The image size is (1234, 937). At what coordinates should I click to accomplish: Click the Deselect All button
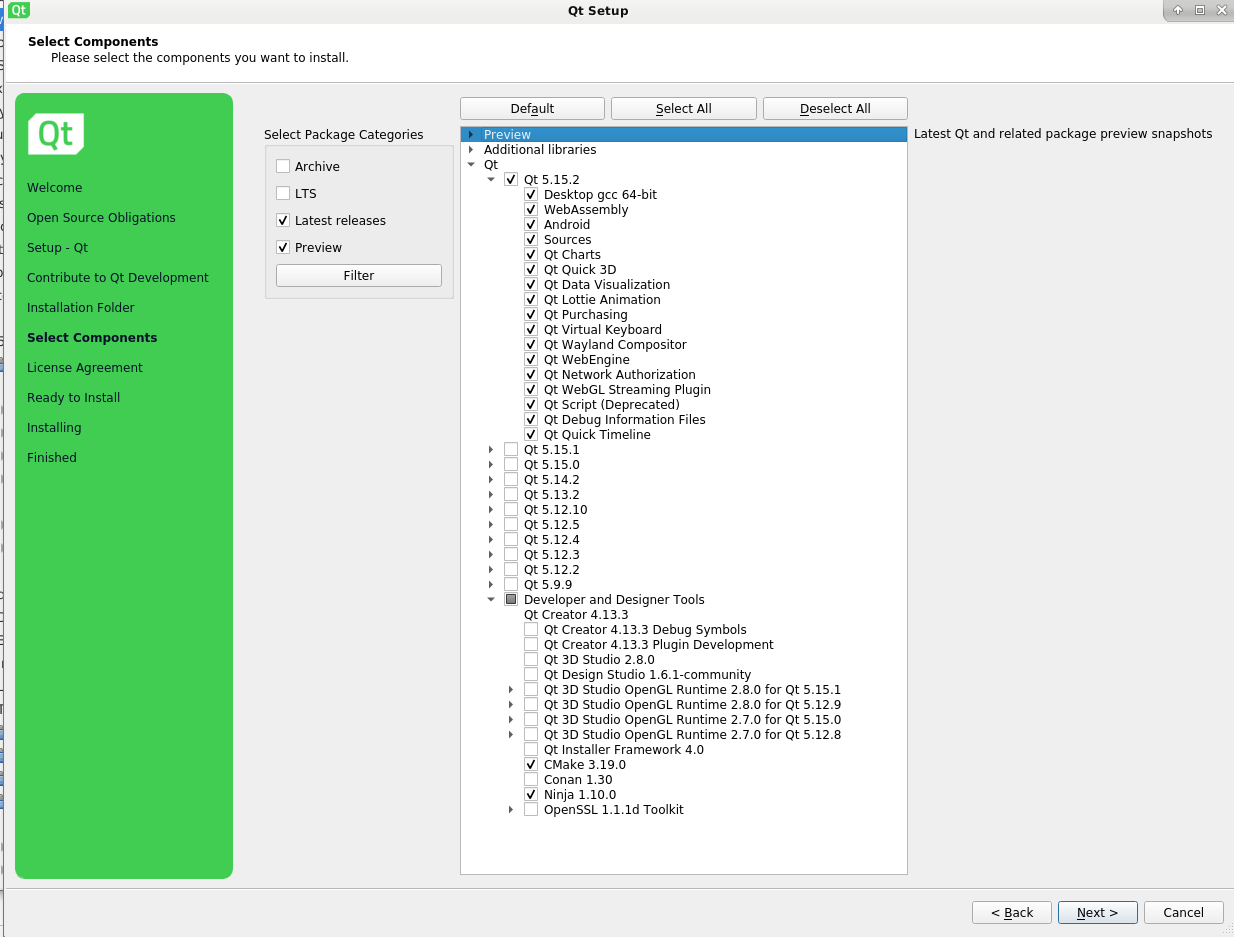[835, 109]
